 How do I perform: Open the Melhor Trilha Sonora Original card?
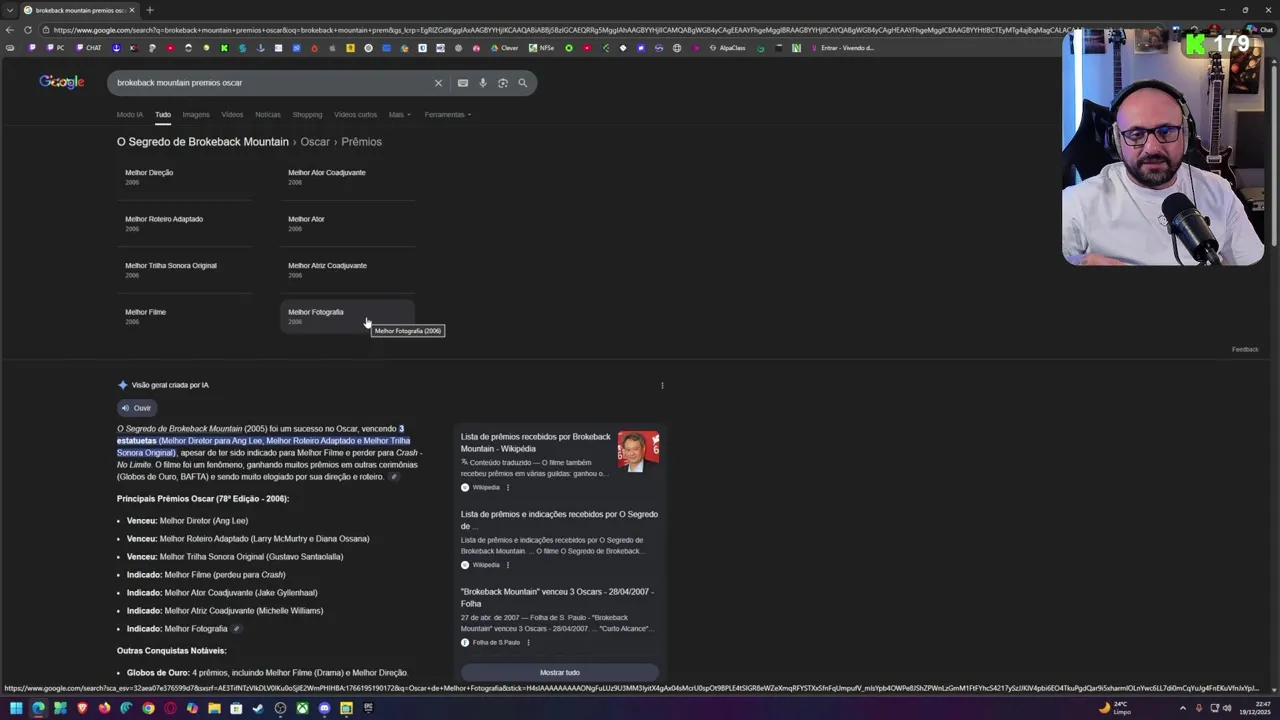coord(184,270)
